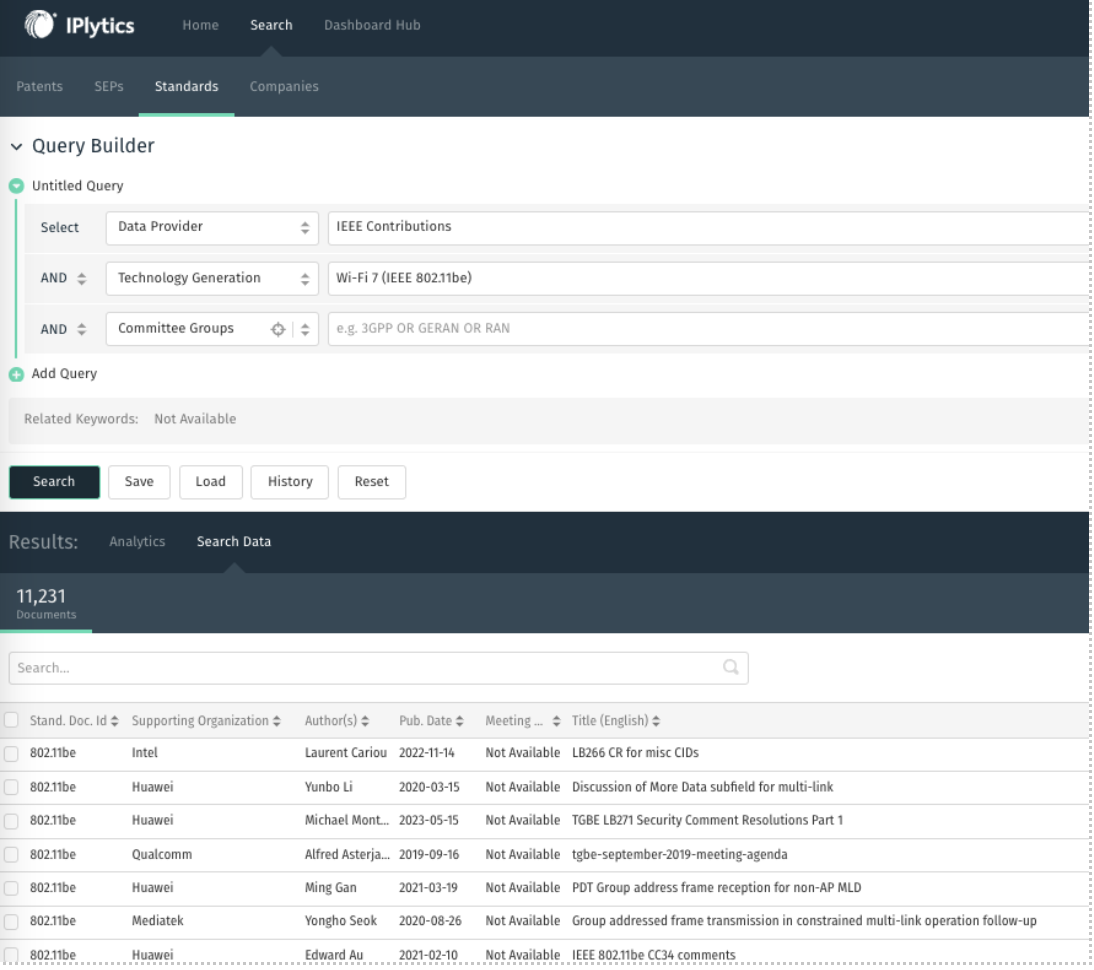Check the Qualcomm Alfred Asterja... row

click(x=11, y=855)
